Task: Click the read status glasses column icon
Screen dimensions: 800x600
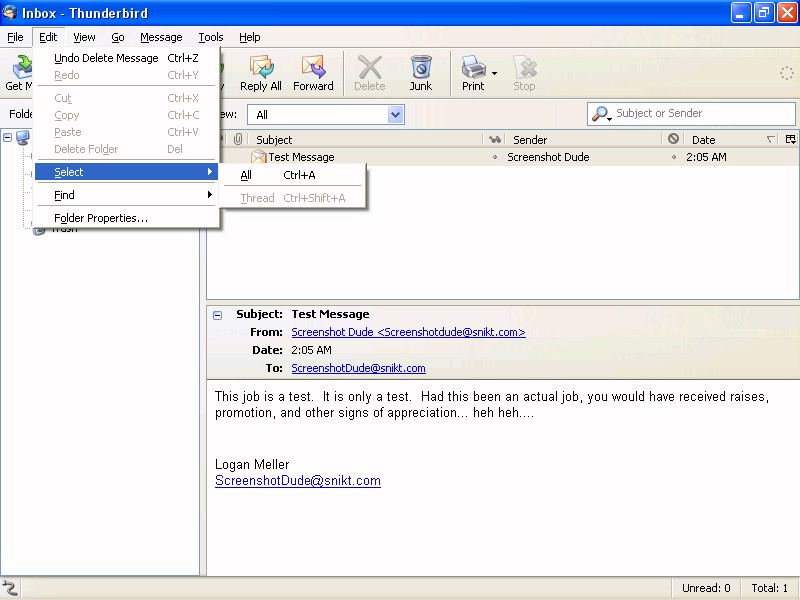Action: pyautogui.click(x=494, y=139)
